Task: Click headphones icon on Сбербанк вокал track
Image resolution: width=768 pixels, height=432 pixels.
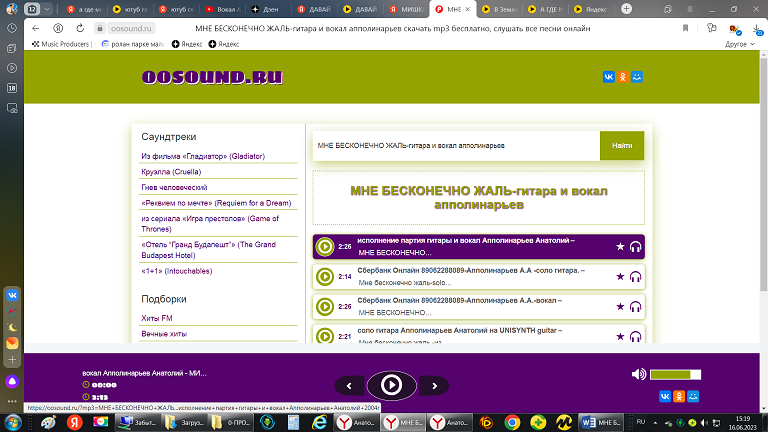Action: click(x=635, y=307)
